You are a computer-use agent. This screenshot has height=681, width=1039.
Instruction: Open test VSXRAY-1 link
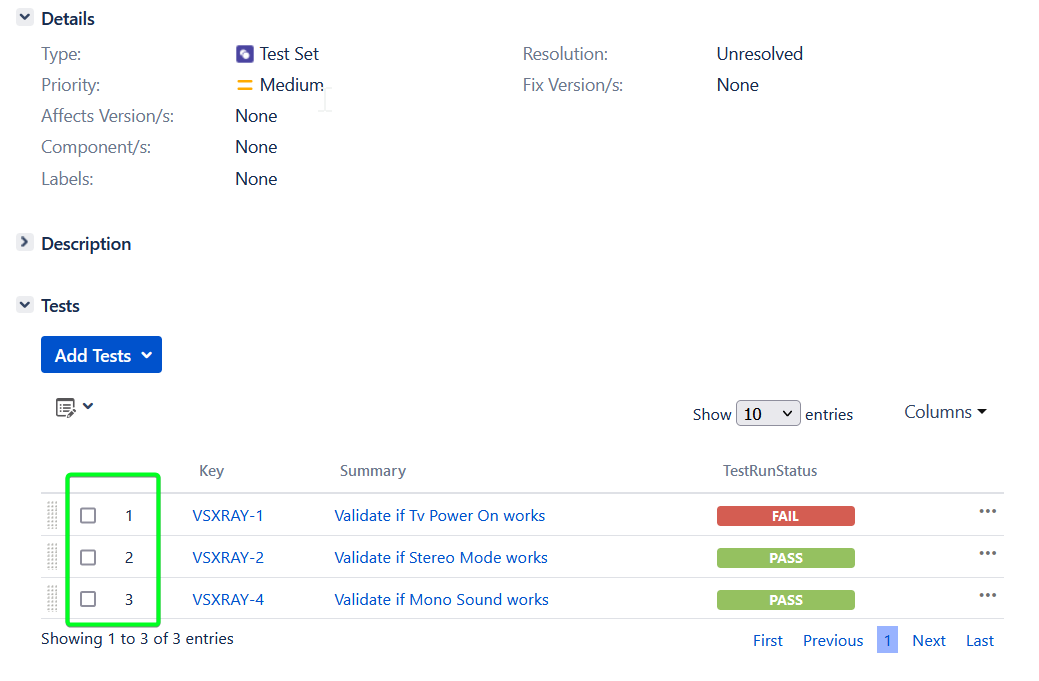[228, 515]
